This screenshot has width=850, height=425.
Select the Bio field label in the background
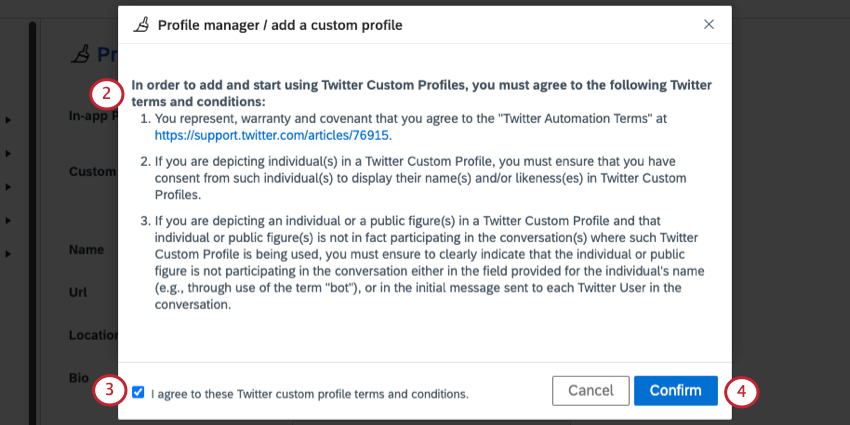tap(79, 378)
